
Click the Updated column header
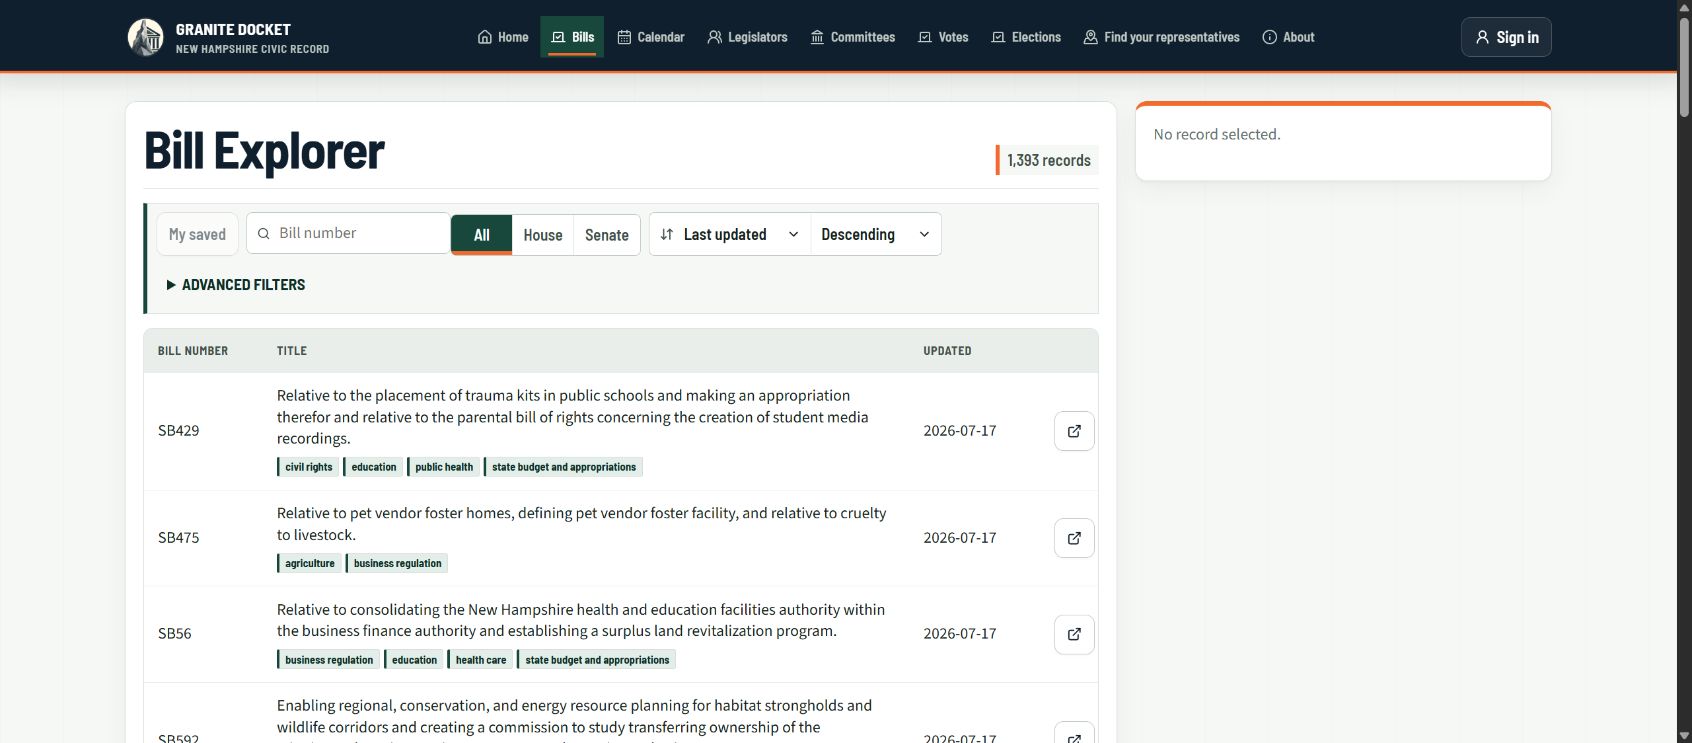[947, 351]
